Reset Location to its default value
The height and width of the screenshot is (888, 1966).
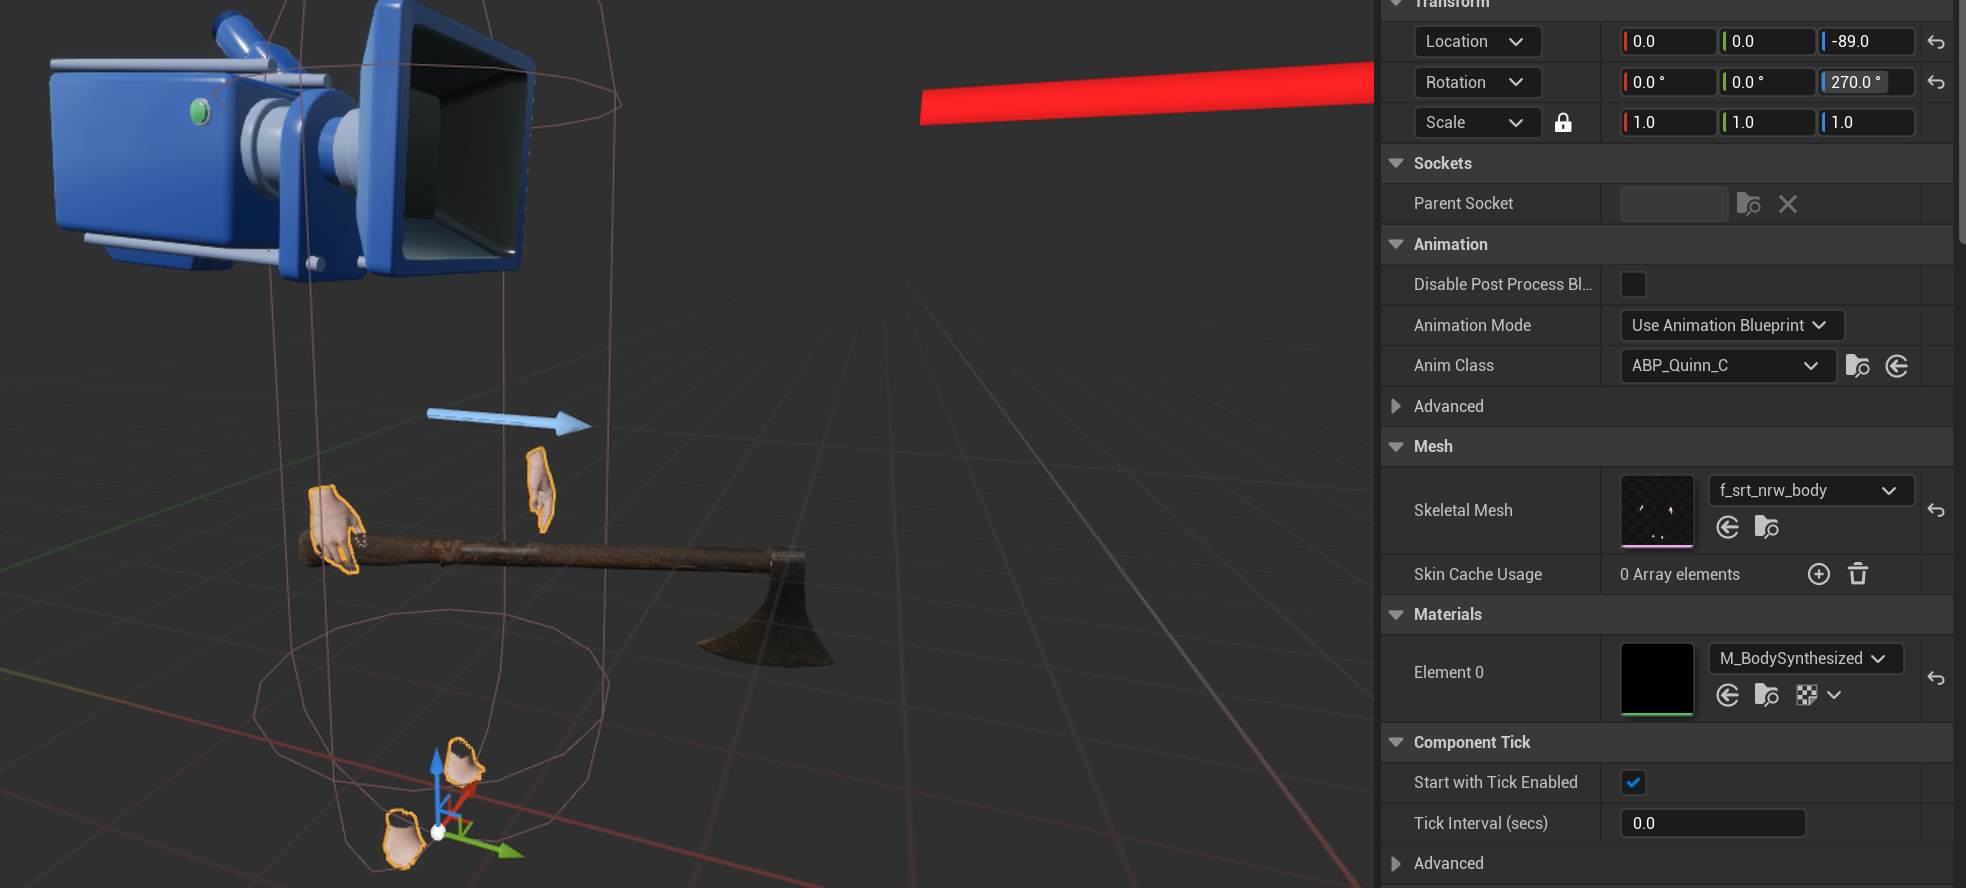(x=1936, y=42)
